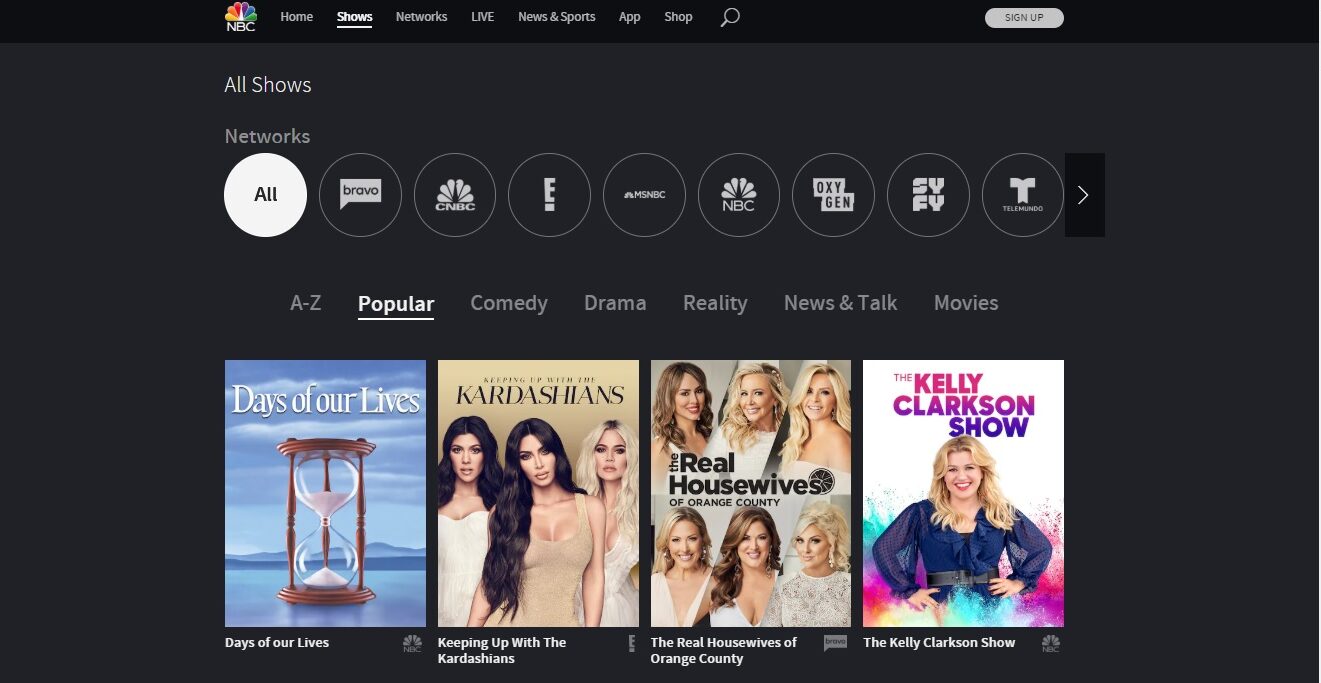Filter shows by SYFY network
This screenshot has width=1321, height=683.
point(928,195)
